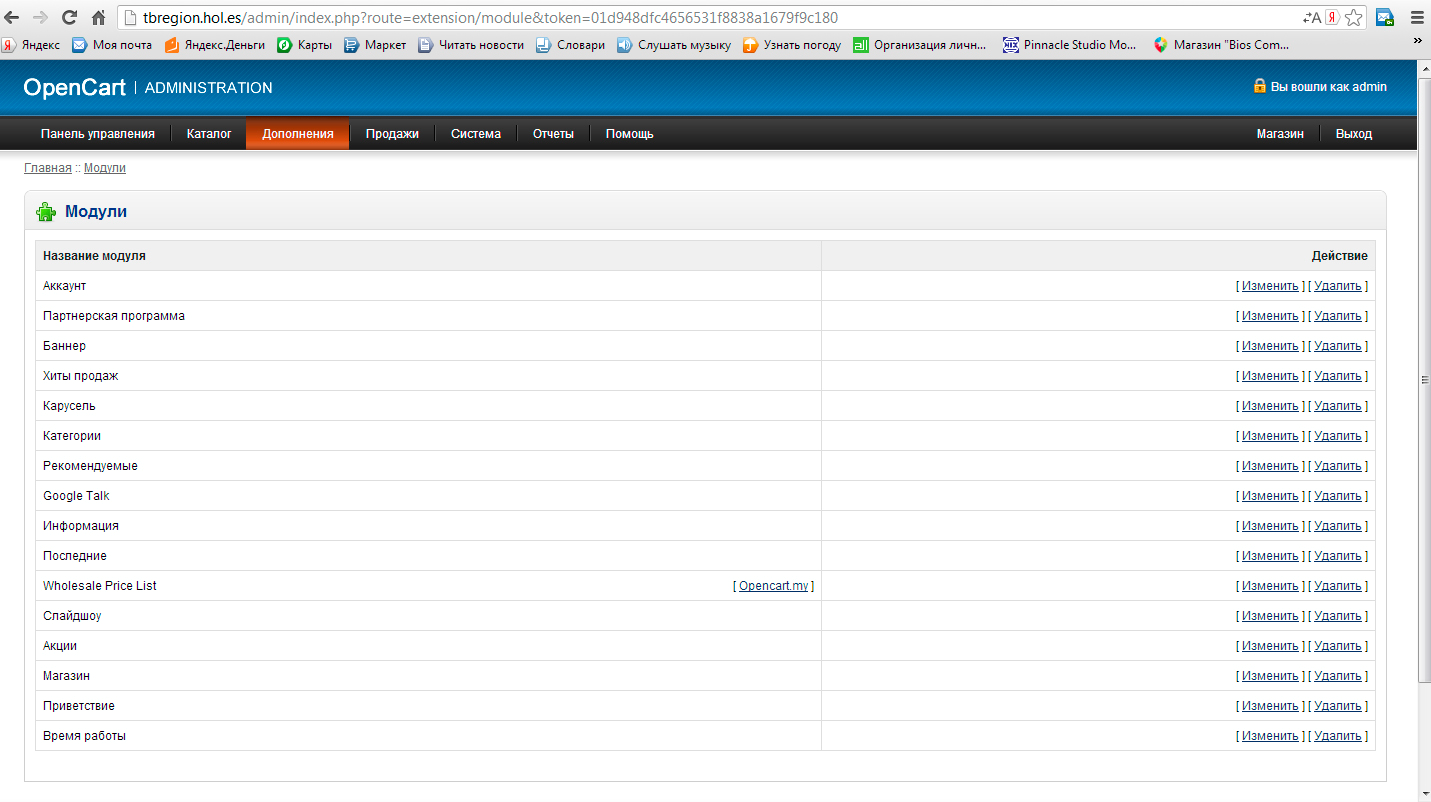Screen dimensions: 1431x802
Task: Click Удалить for the Аккаунт module
Action: (x=1338, y=286)
